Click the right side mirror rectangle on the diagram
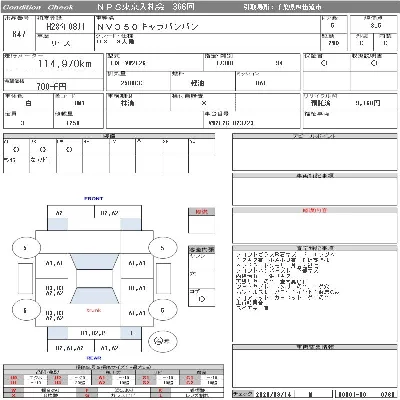The height and width of the screenshot is (400, 400). pyautogui.click(x=163, y=278)
